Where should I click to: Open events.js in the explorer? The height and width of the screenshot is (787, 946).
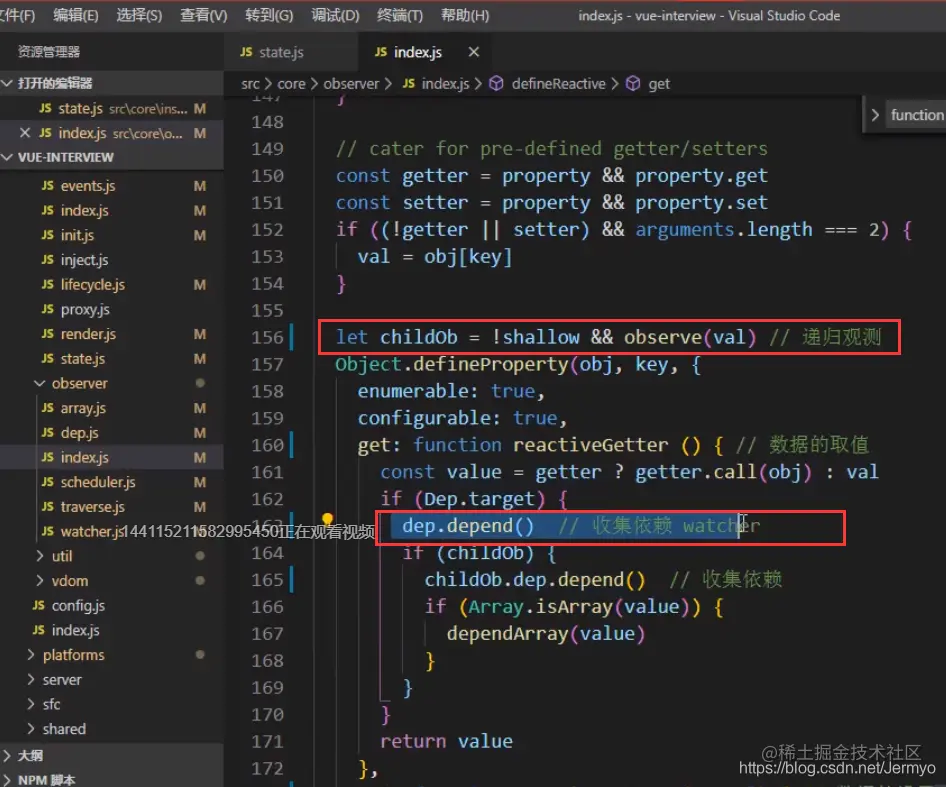pyautogui.click(x=112, y=186)
